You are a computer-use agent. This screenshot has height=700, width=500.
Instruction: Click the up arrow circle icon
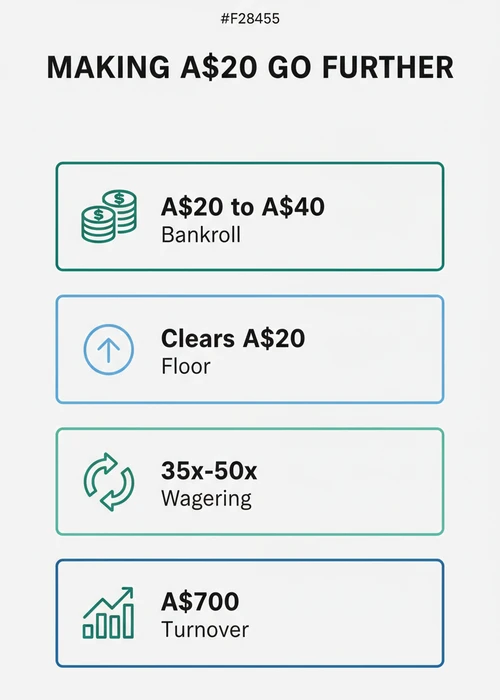(x=108, y=349)
